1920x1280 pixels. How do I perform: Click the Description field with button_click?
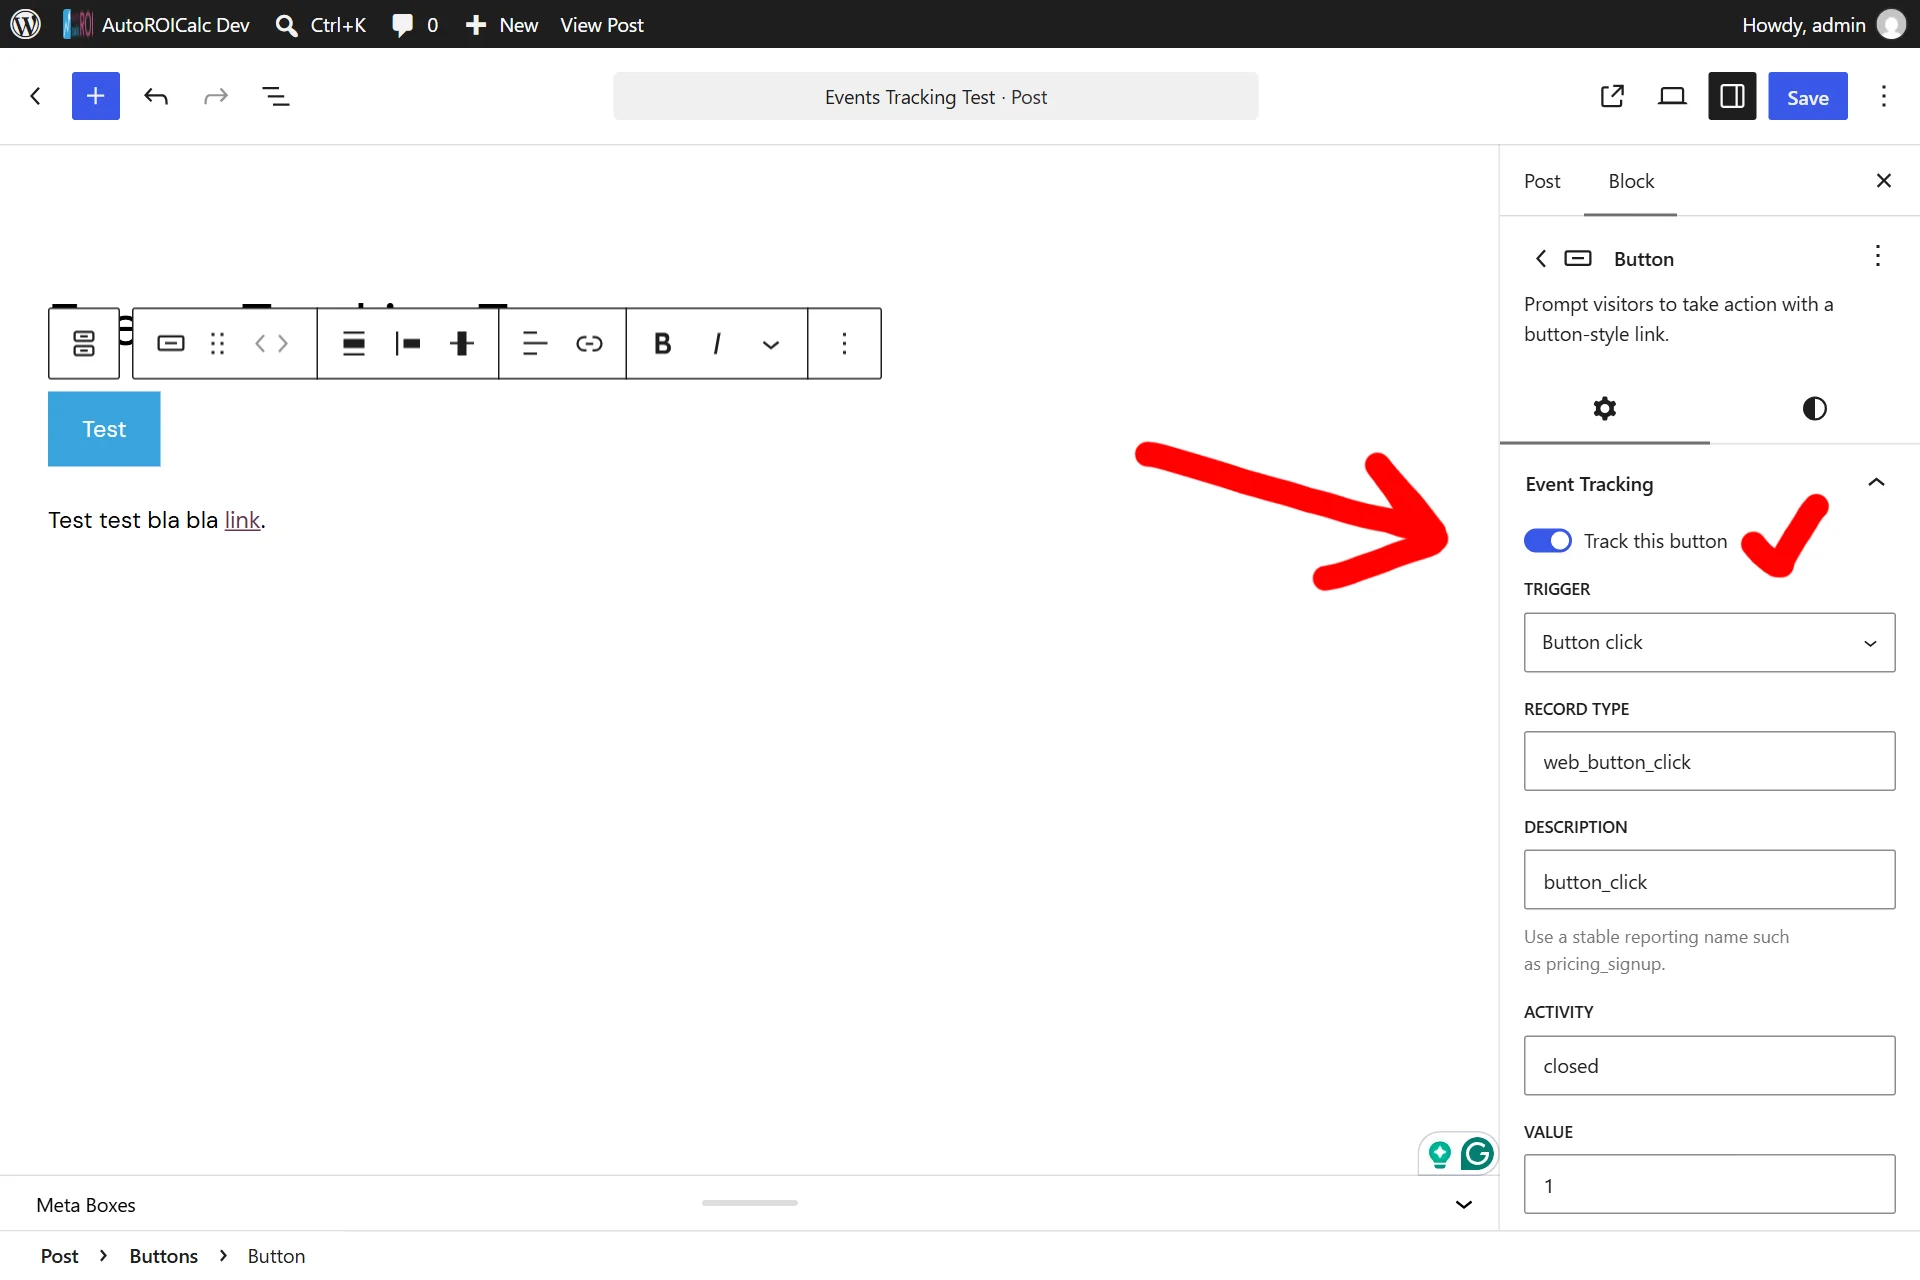[1709, 880]
